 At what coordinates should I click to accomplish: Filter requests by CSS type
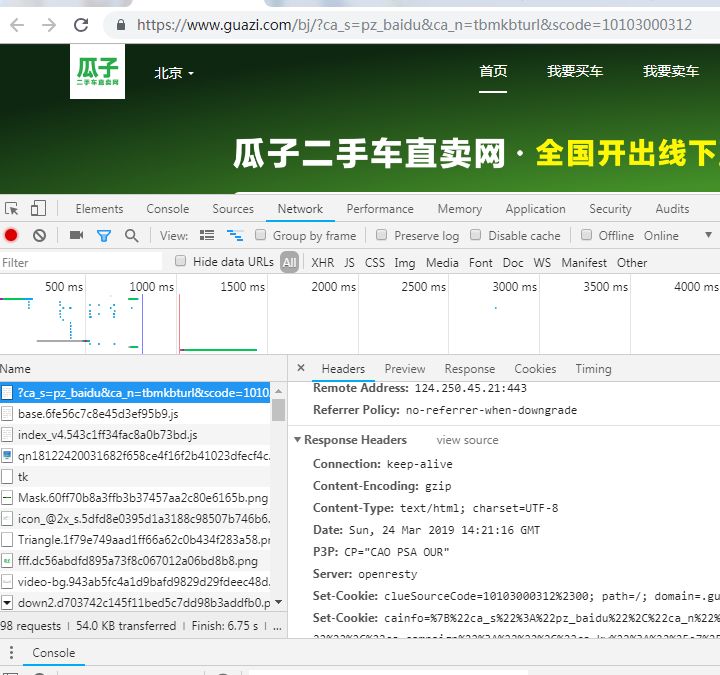pos(375,263)
